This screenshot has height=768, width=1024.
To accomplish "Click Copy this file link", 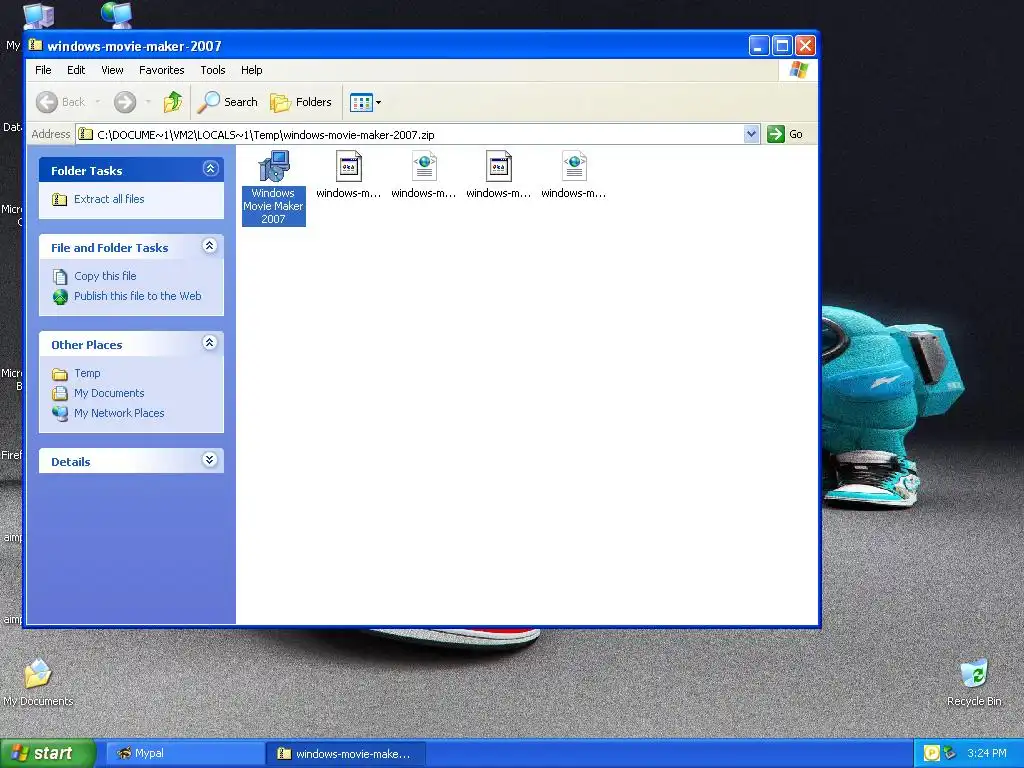I will pyautogui.click(x=105, y=276).
